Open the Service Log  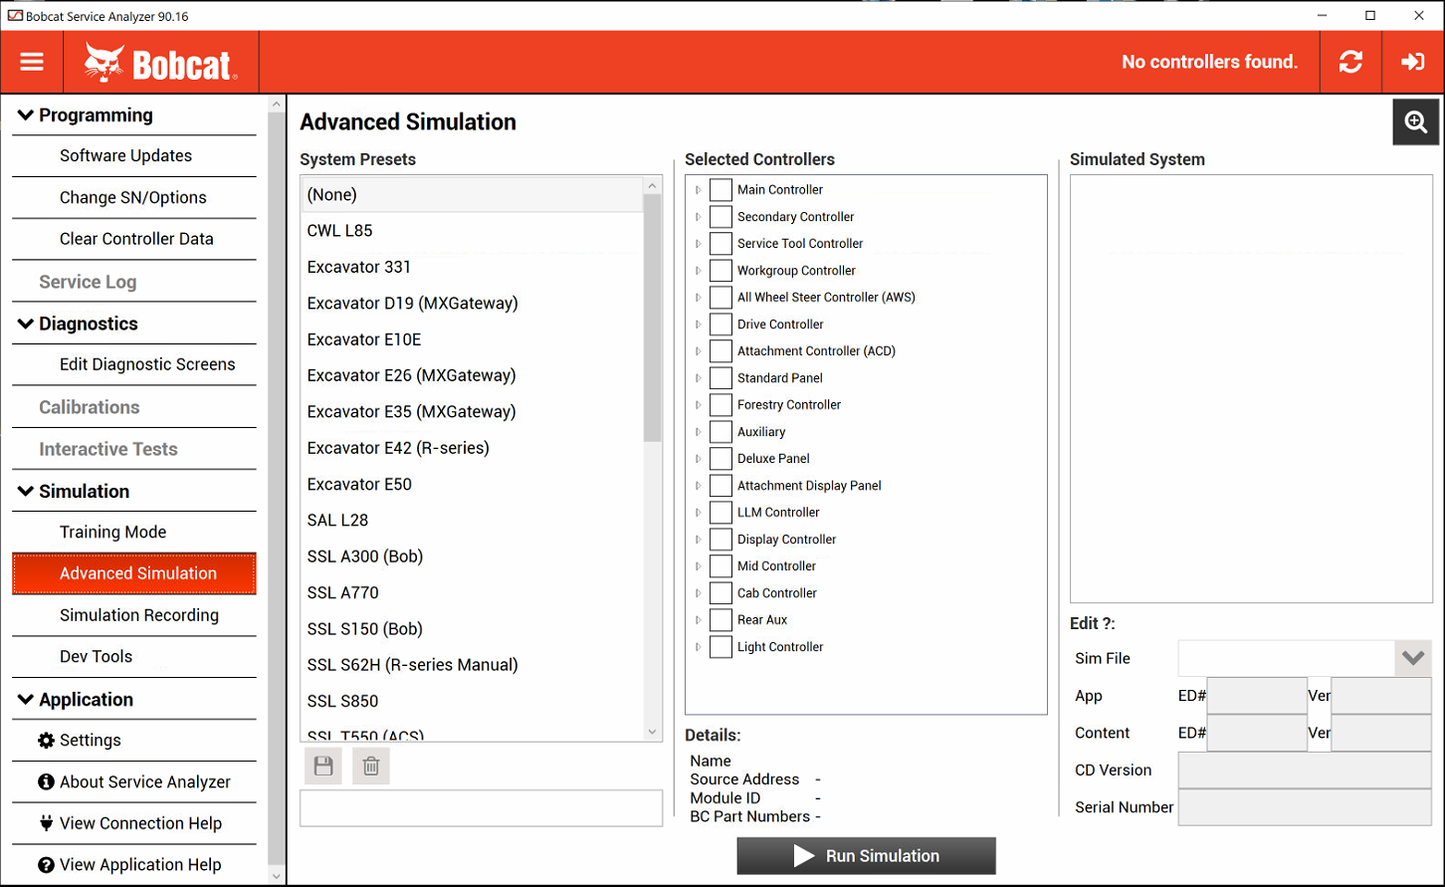pos(134,282)
